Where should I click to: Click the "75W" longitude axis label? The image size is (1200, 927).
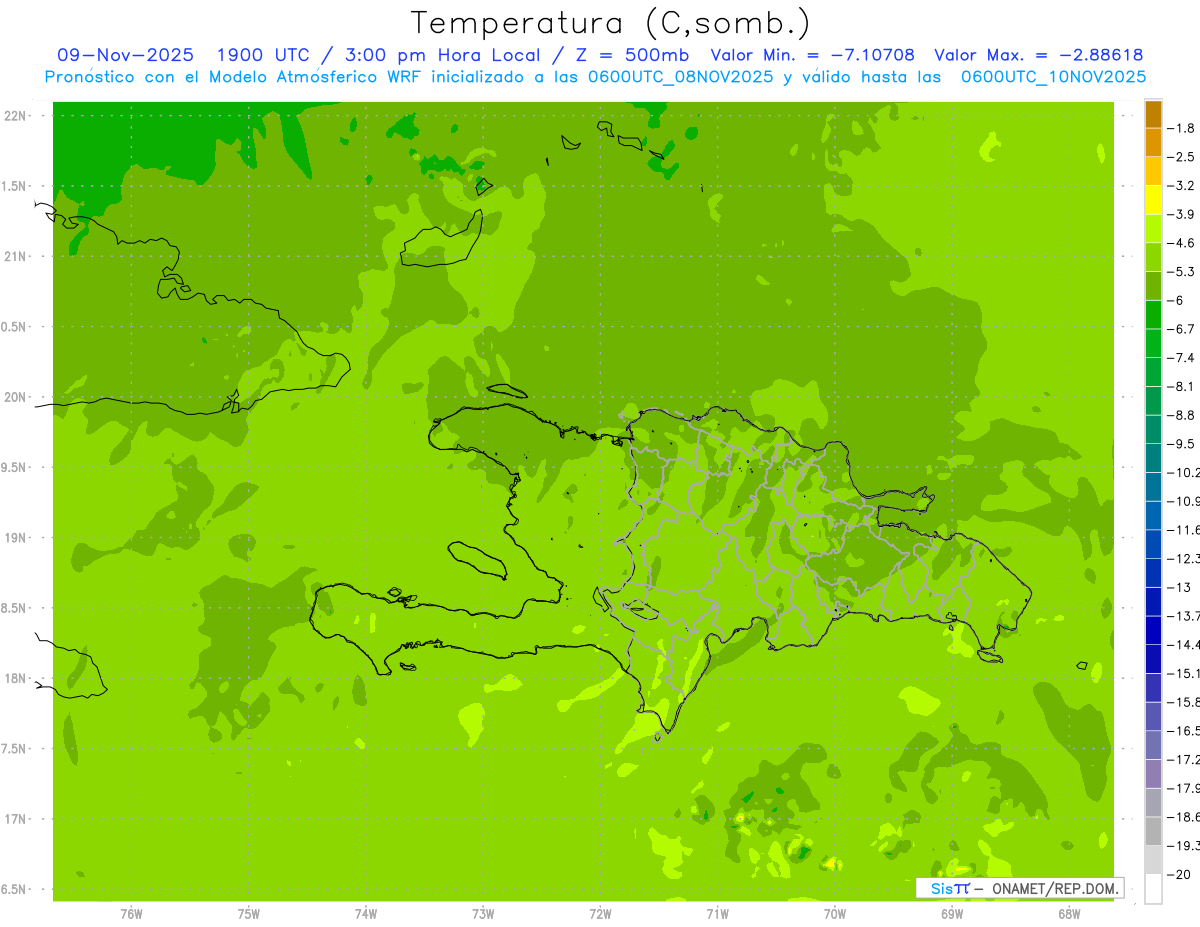[x=249, y=914]
